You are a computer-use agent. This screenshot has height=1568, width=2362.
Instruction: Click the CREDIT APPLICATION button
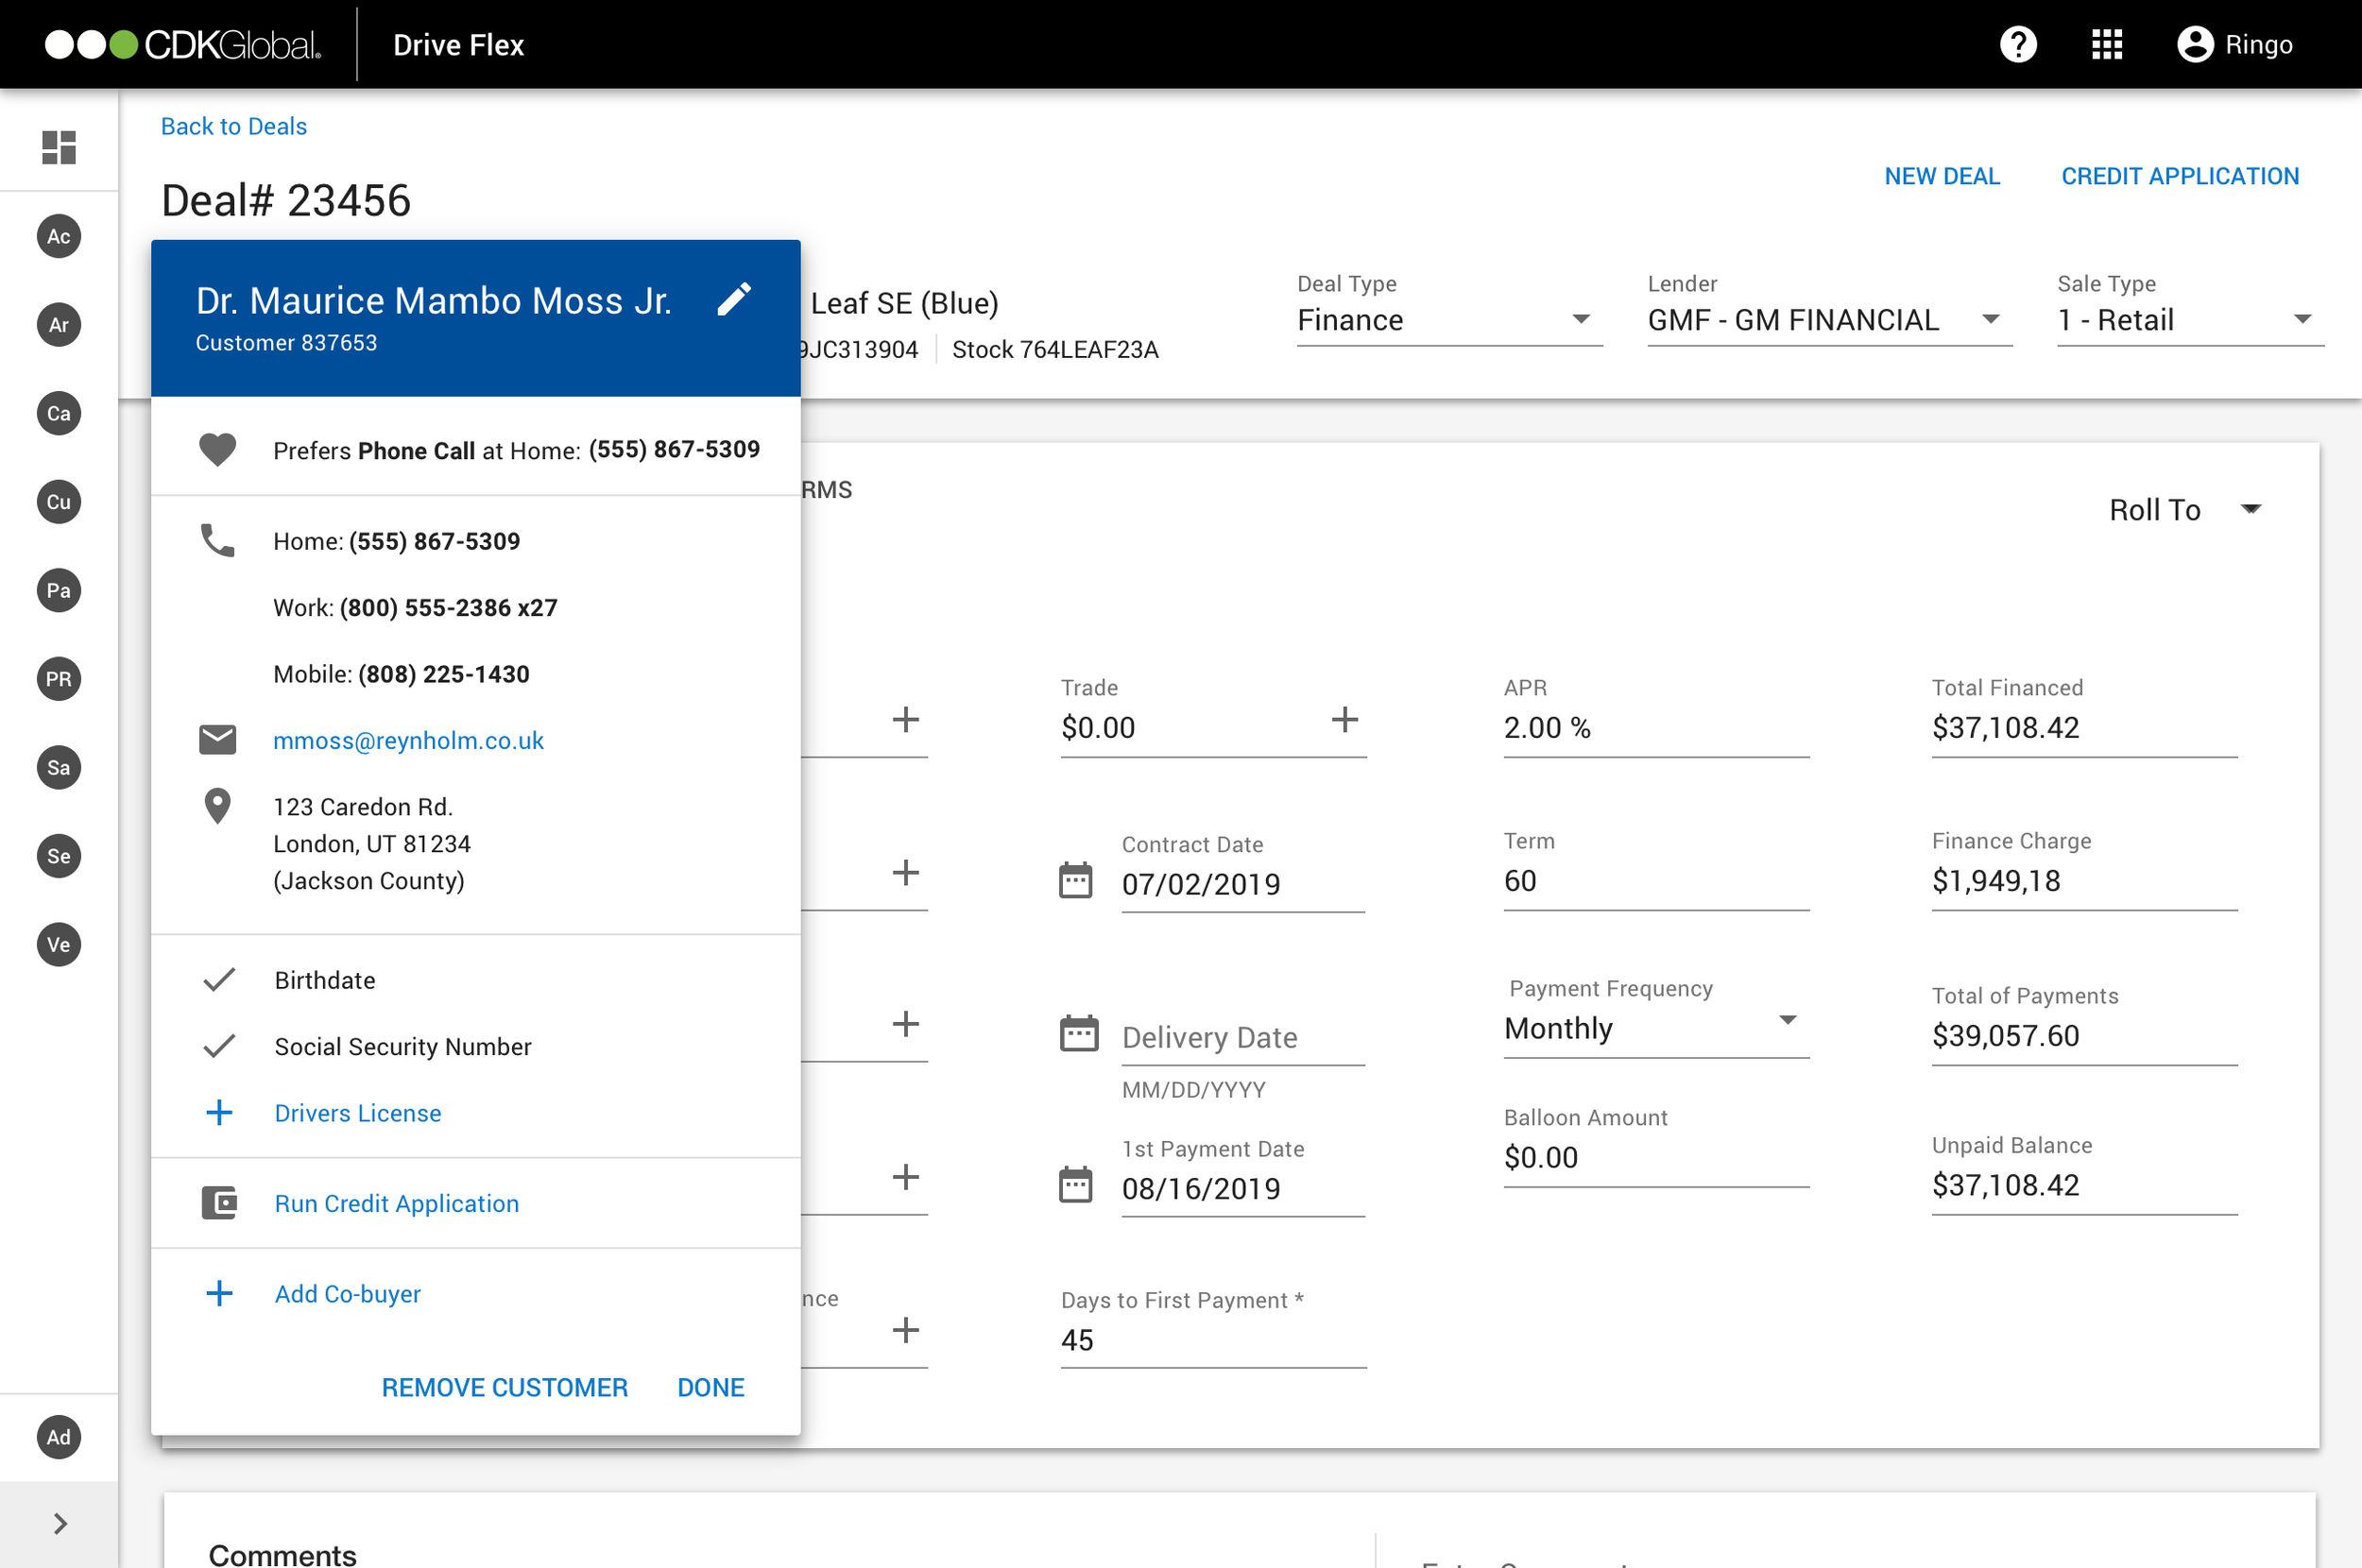(x=2180, y=176)
